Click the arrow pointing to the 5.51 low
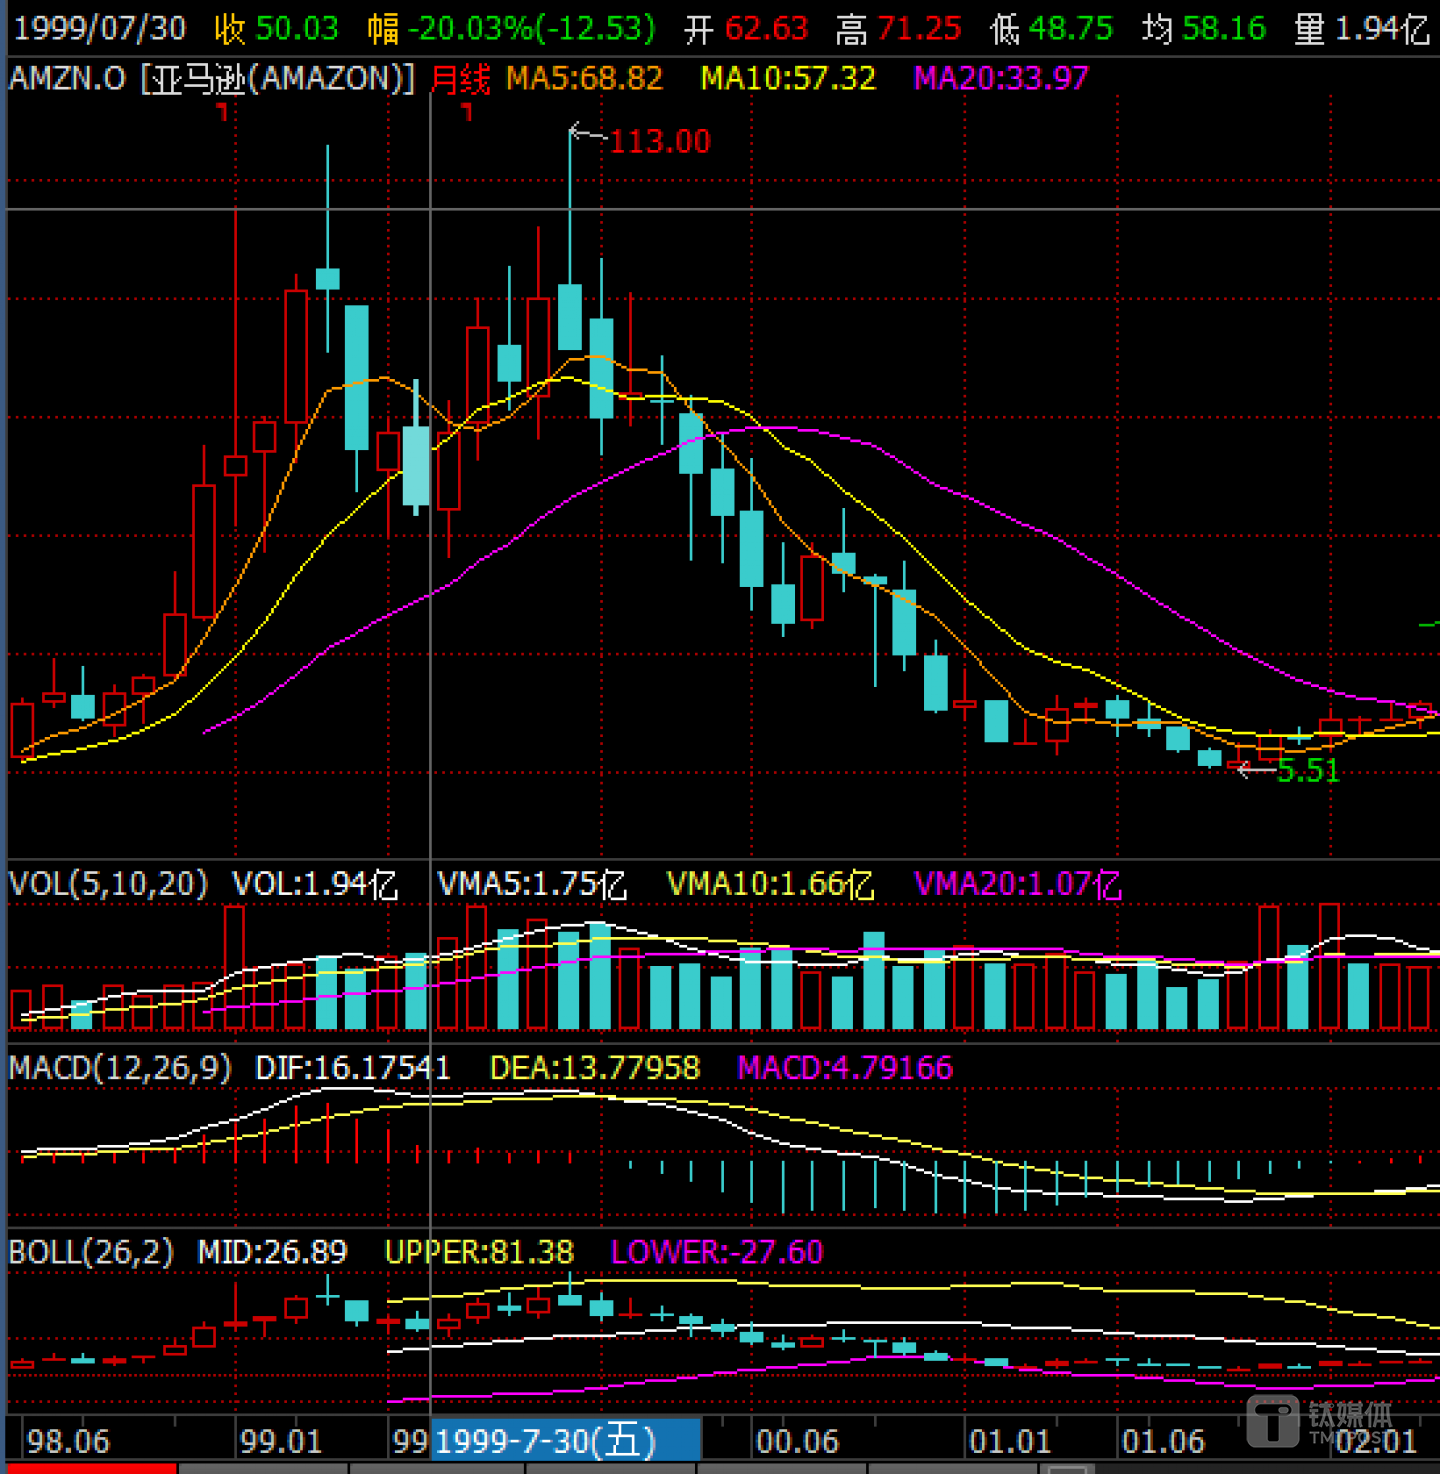Image resolution: width=1440 pixels, height=1474 pixels. tap(1254, 769)
